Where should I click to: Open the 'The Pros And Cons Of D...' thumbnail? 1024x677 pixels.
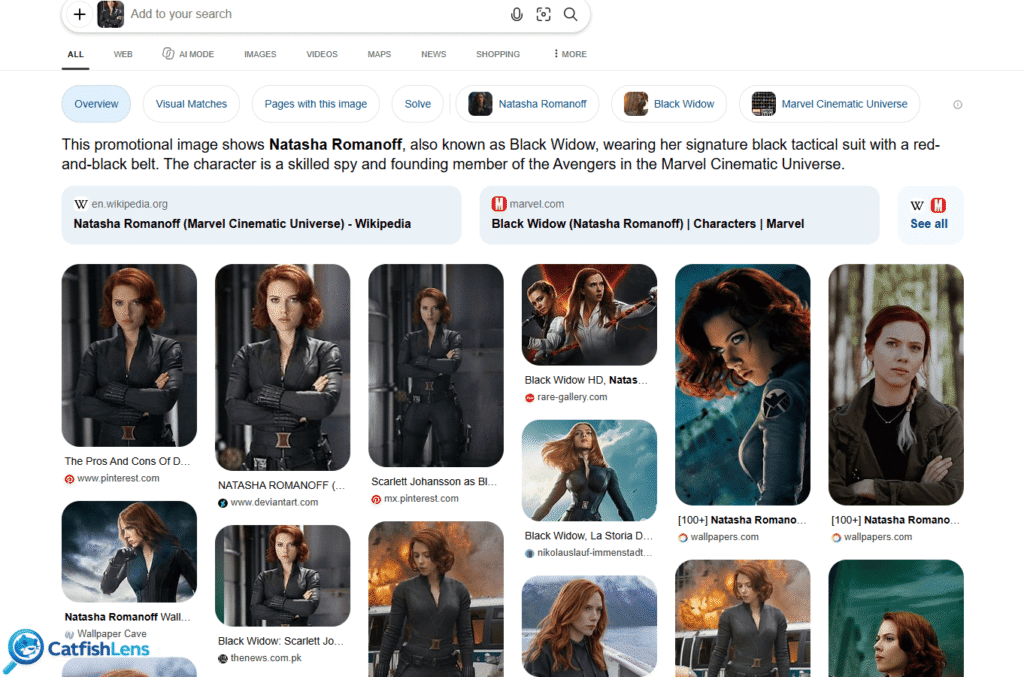point(129,355)
